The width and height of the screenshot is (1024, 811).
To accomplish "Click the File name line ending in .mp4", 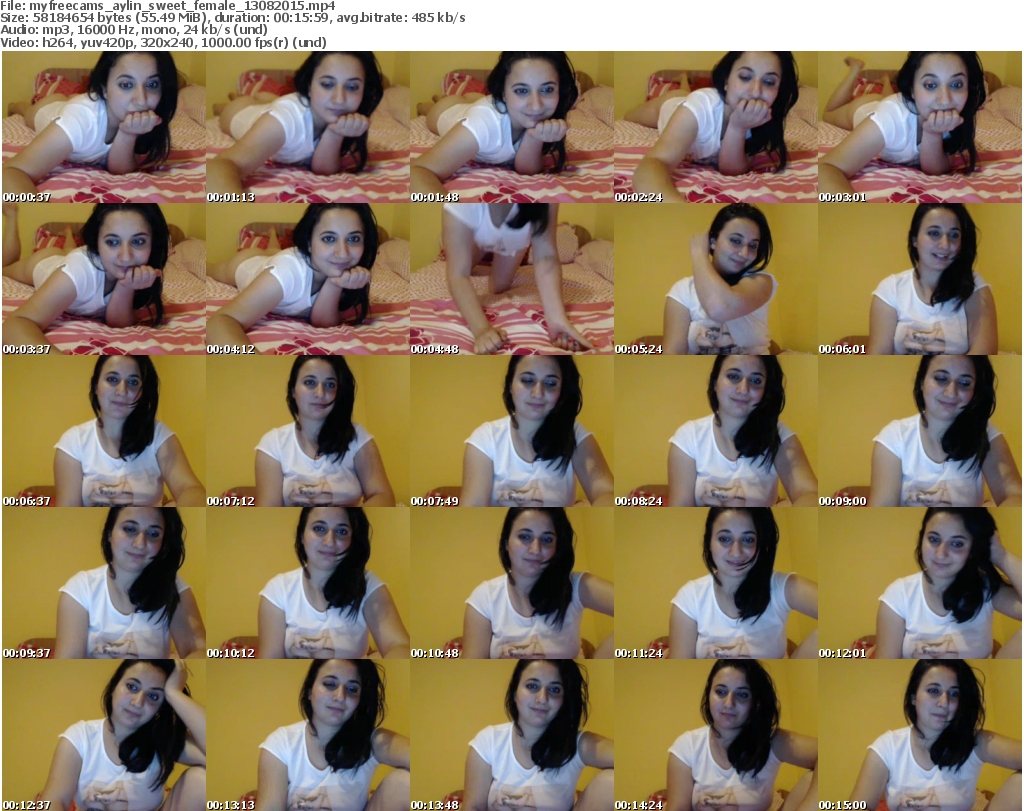I will pos(168,6).
